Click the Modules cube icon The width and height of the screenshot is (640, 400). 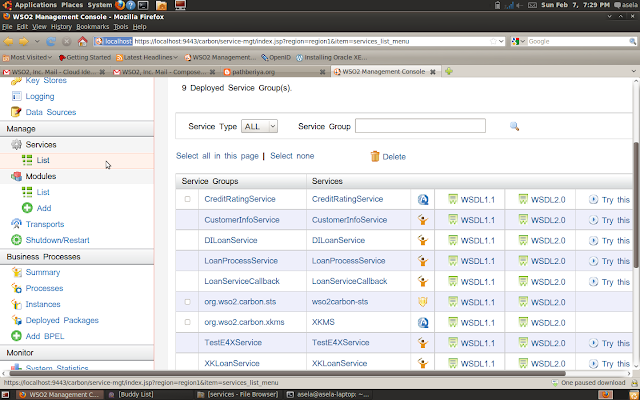coord(16,176)
